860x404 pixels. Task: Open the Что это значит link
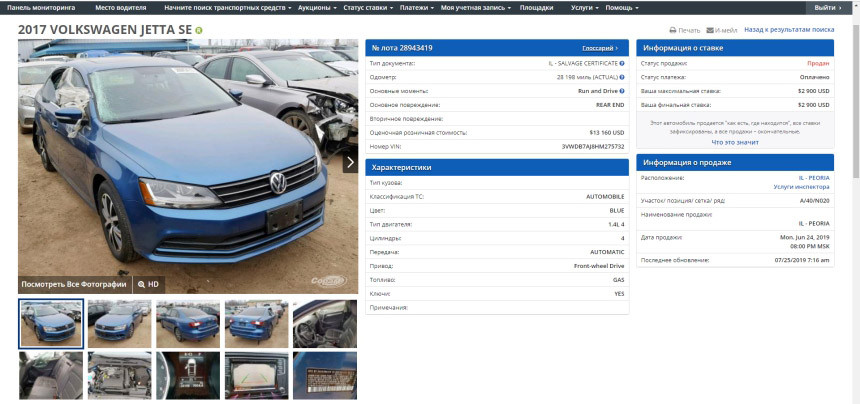(735, 142)
